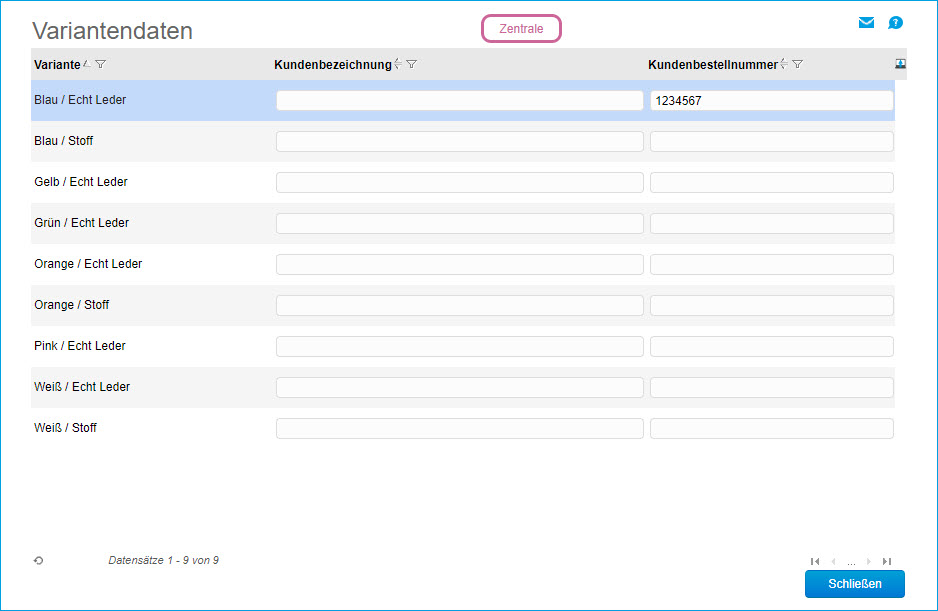Jump to the last page of records
Viewport: 938px width, 611px height.
(887, 562)
